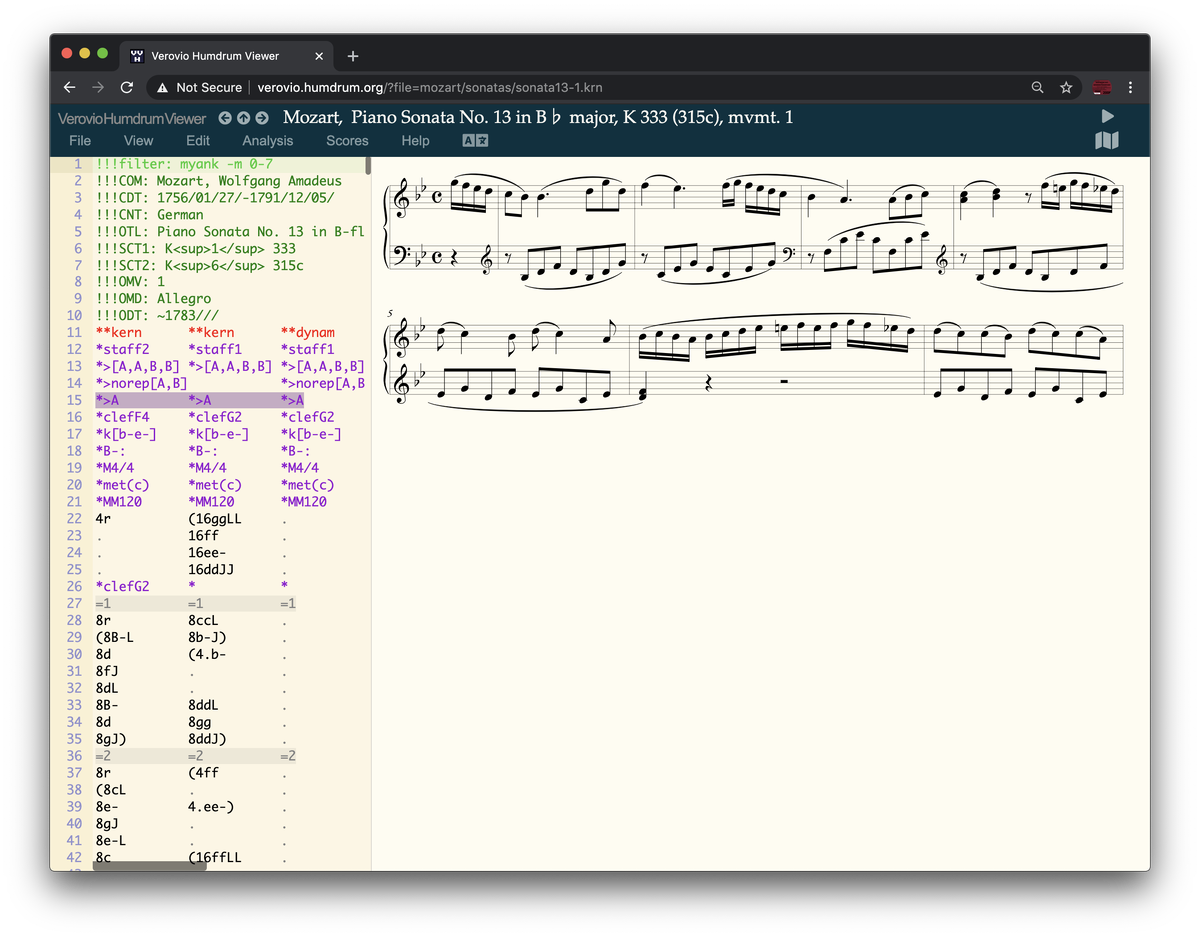Viewport: 1200px width, 937px height.
Task: Click the VerovioHumdrumViewer title link
Action: [x=132, y=118]
